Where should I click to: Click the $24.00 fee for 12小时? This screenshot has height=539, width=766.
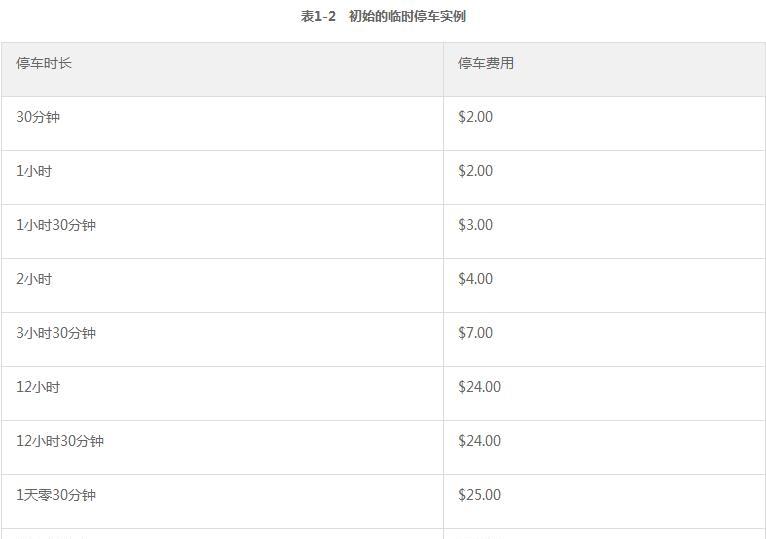click(604, 394)
